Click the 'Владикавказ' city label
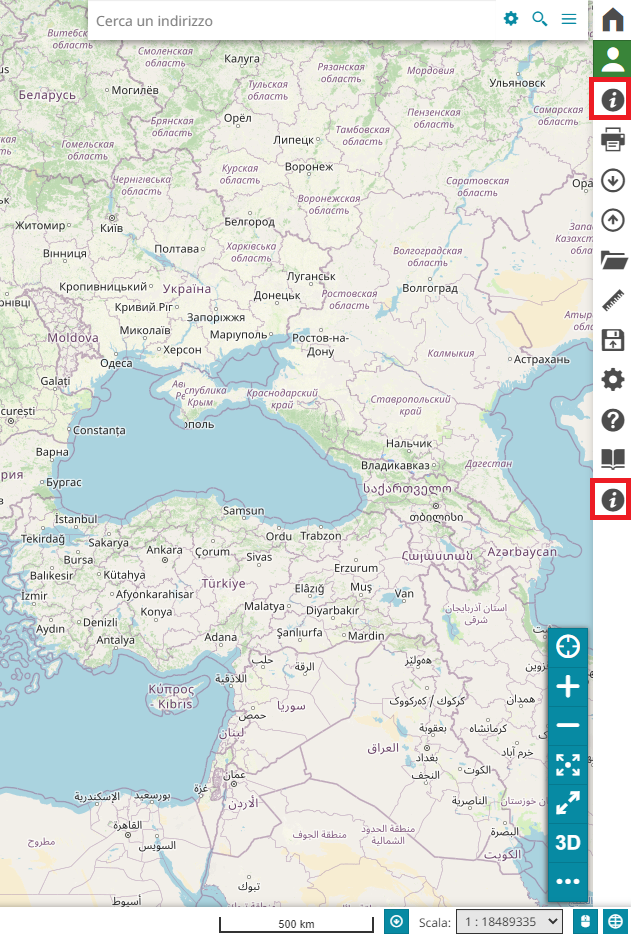The width and height of the screenshot is (631, 937). [395, 465]
